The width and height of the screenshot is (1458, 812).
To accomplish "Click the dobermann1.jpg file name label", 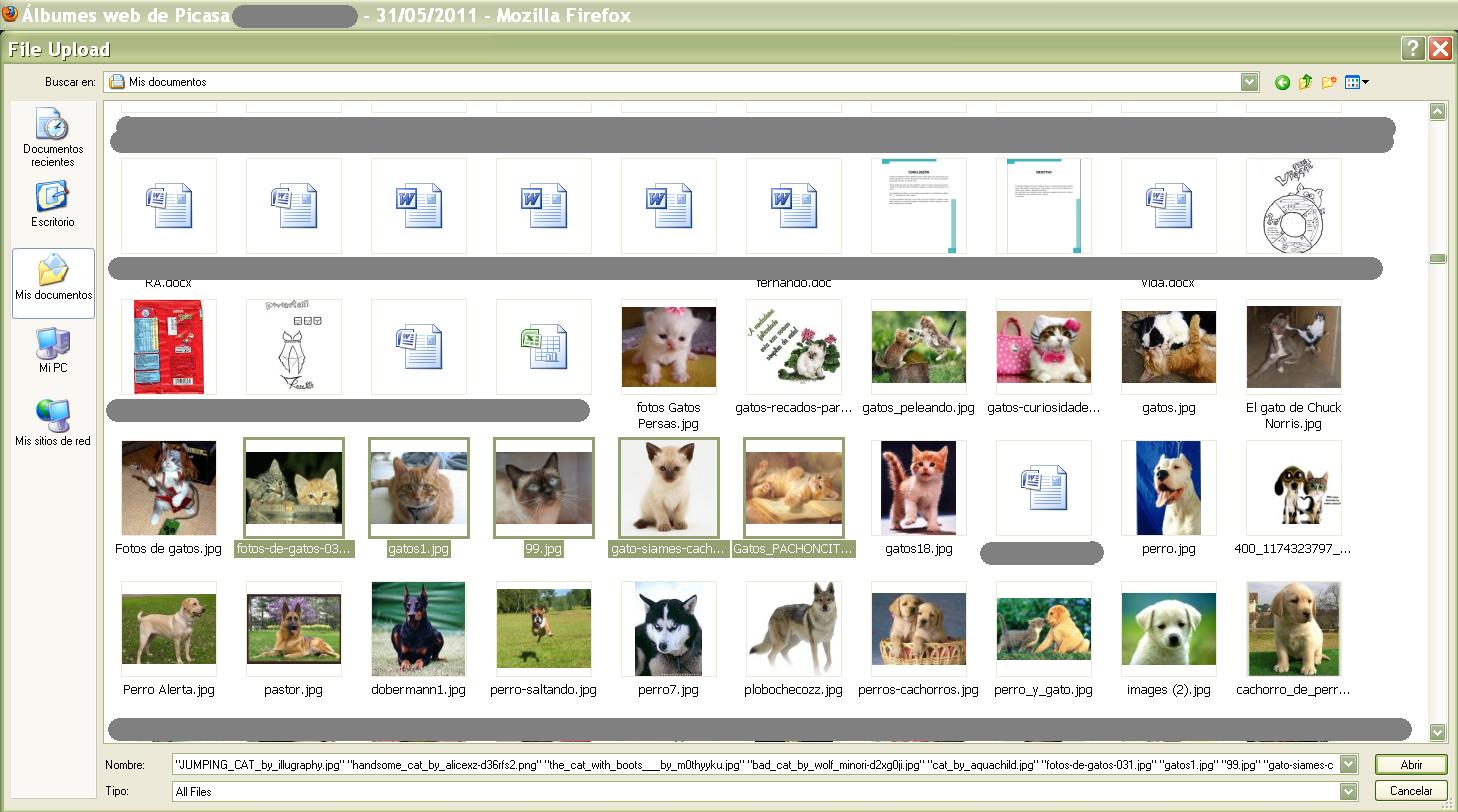I will [419, 690].
